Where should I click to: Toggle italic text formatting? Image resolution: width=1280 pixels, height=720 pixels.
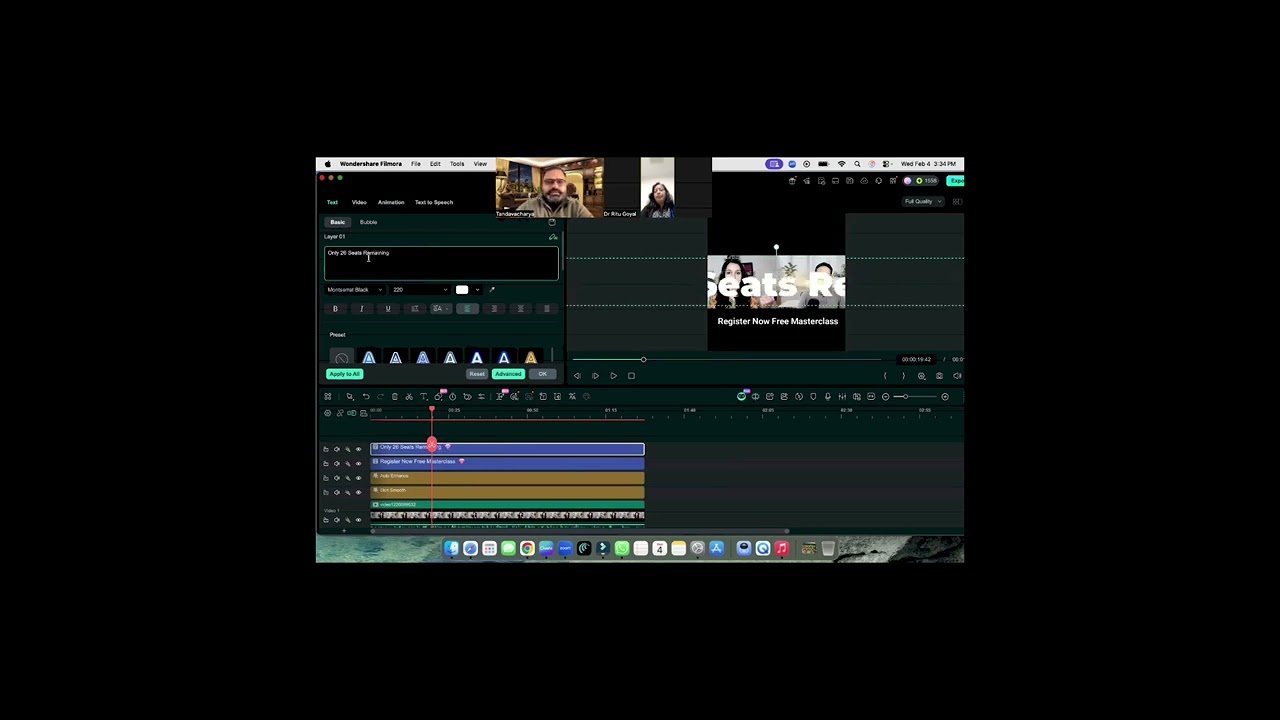[361, 309]
